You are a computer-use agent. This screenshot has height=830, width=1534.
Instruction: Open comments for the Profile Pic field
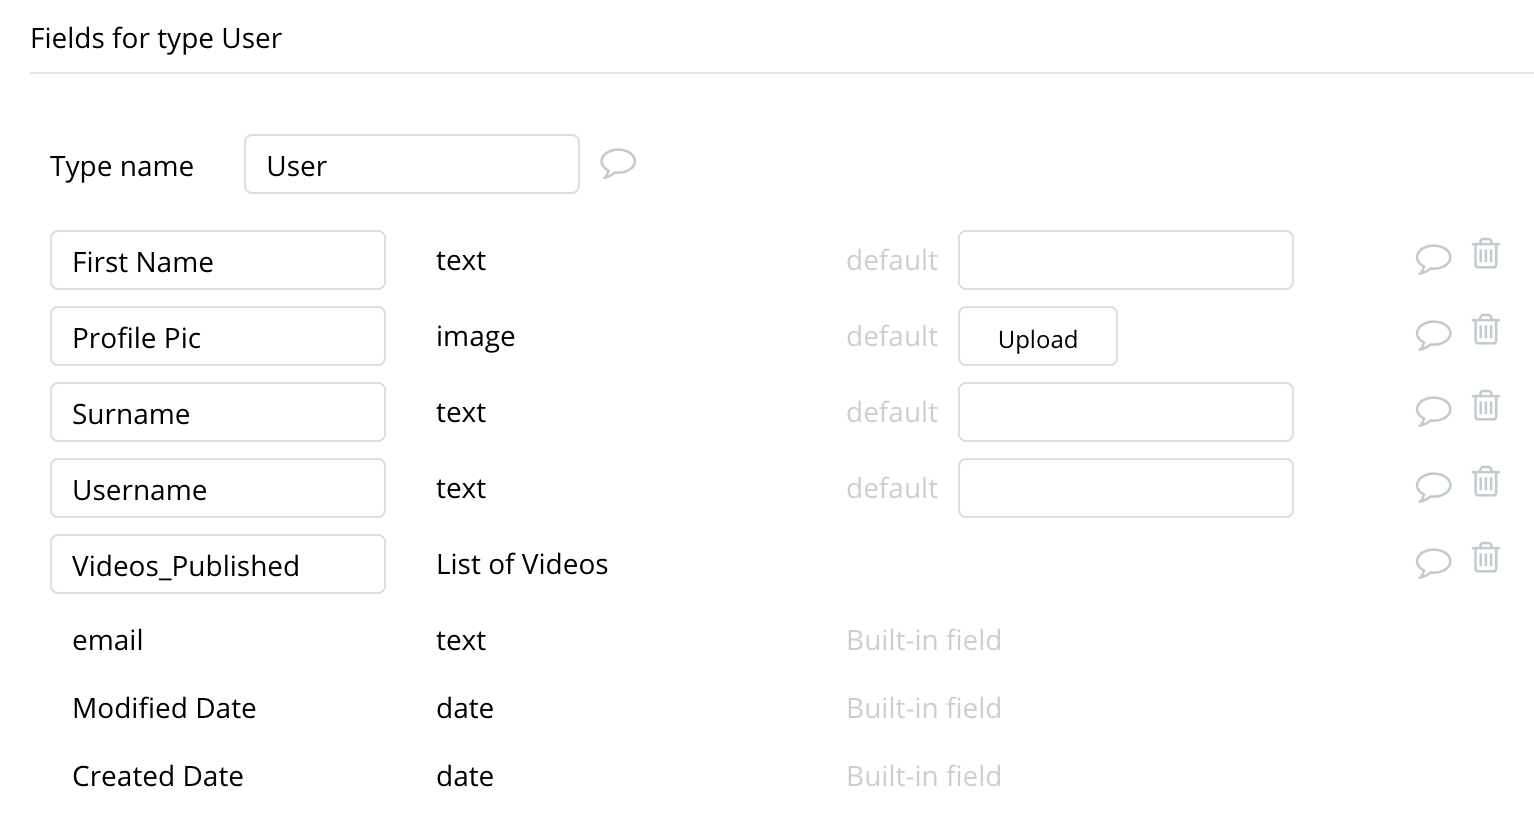1434,334
